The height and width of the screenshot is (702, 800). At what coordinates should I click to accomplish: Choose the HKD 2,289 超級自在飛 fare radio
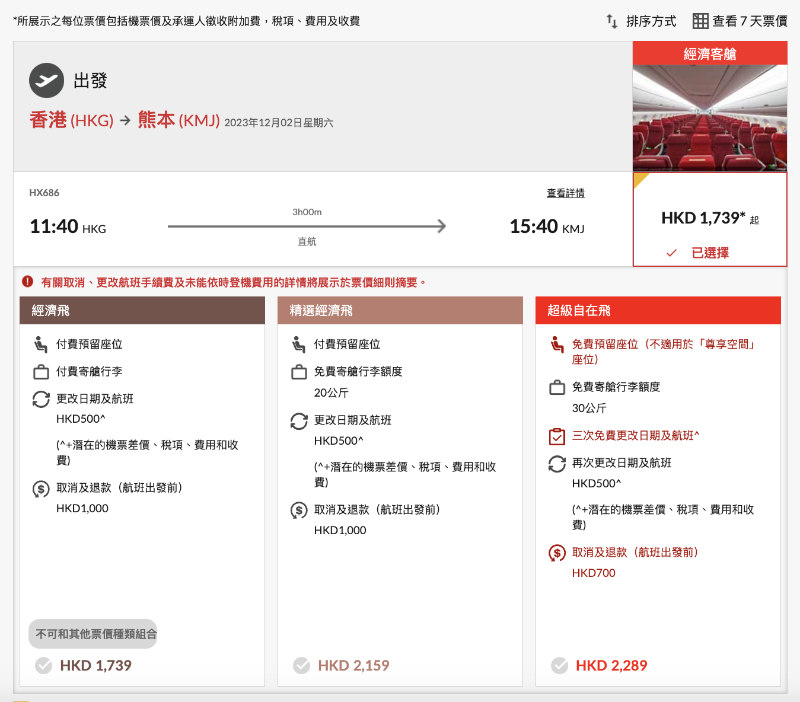coord(559,665)
